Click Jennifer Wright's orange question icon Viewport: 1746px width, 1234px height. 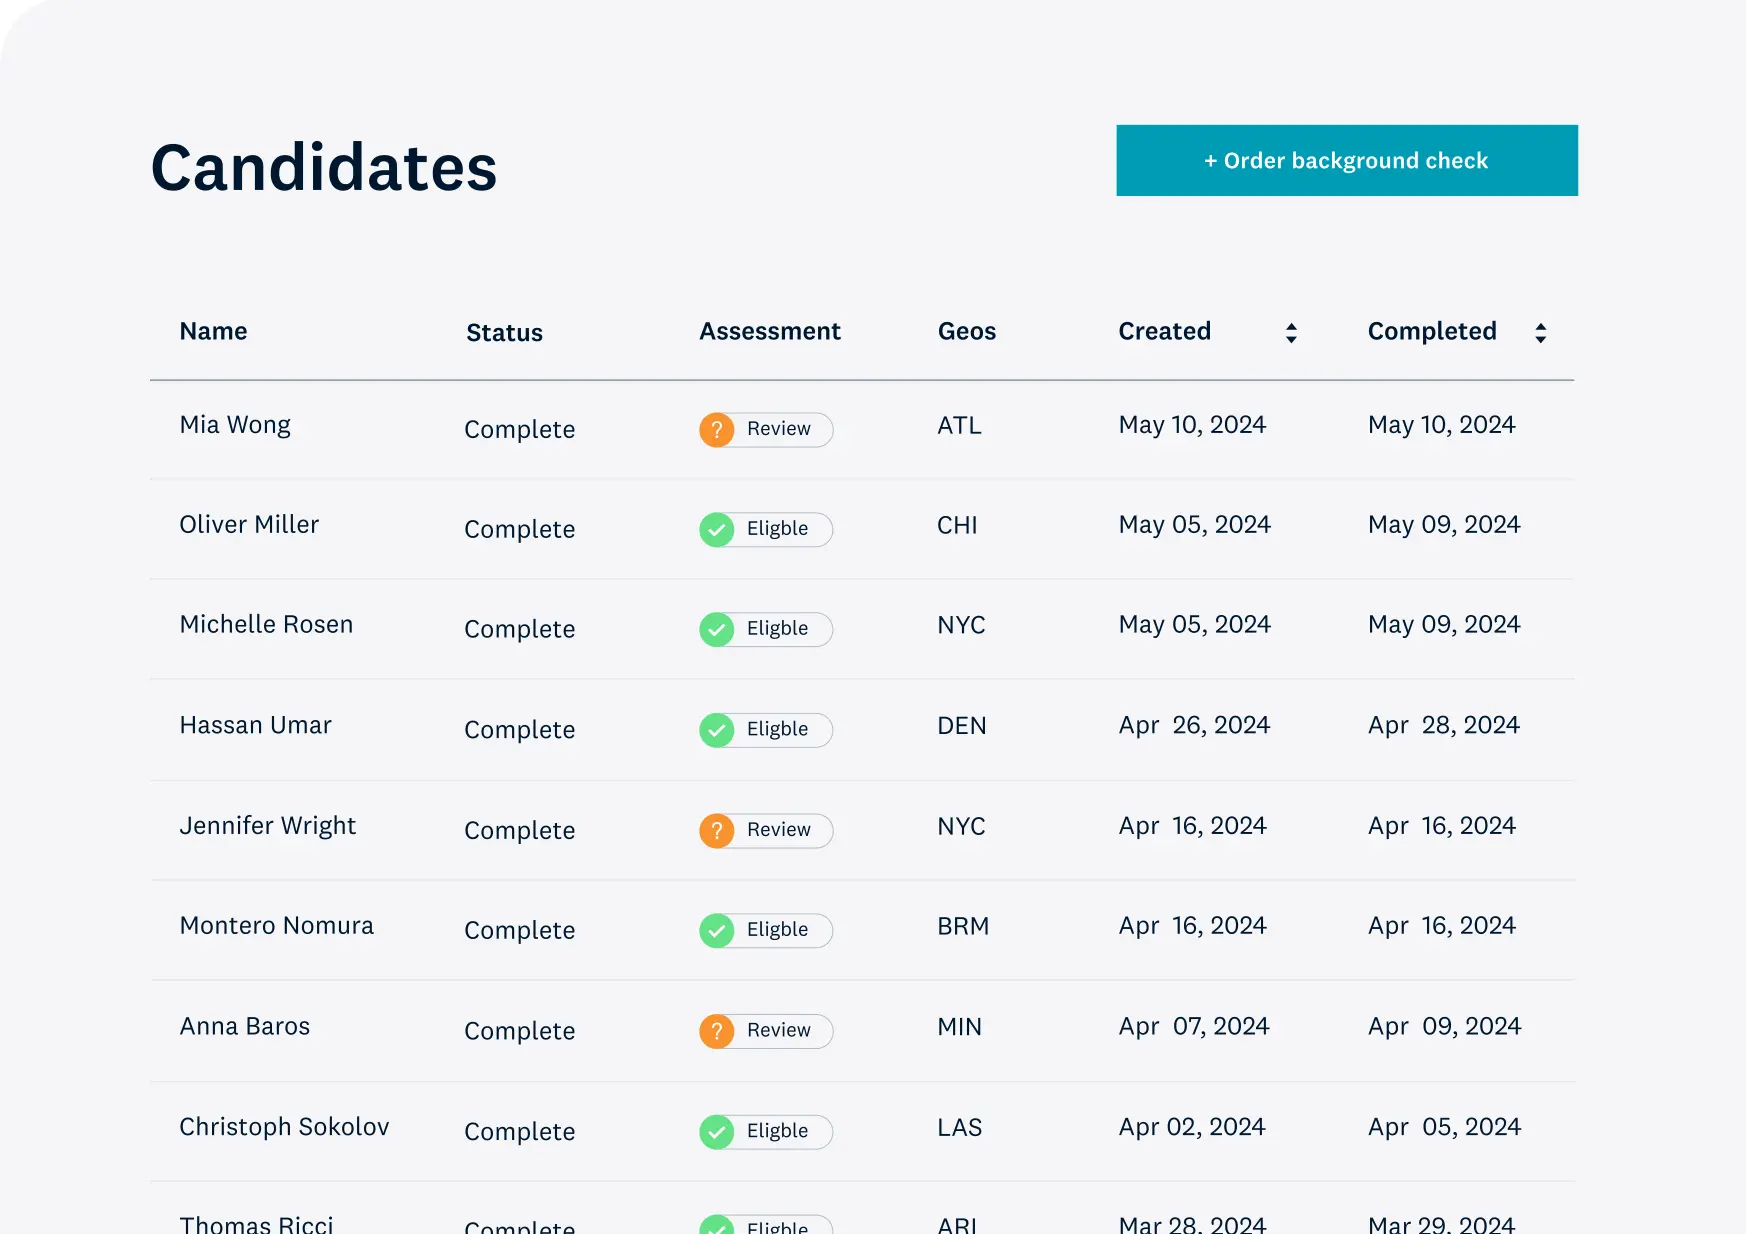pos(717,831)
